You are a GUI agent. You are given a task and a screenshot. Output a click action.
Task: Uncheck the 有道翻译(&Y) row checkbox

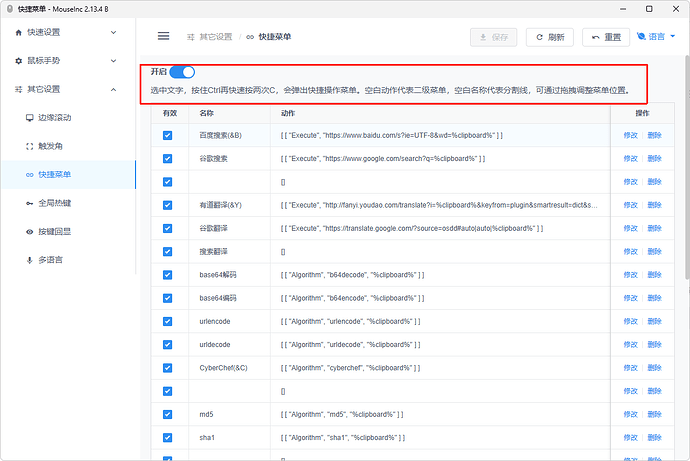pyautogui.click(x=167, y=205)
